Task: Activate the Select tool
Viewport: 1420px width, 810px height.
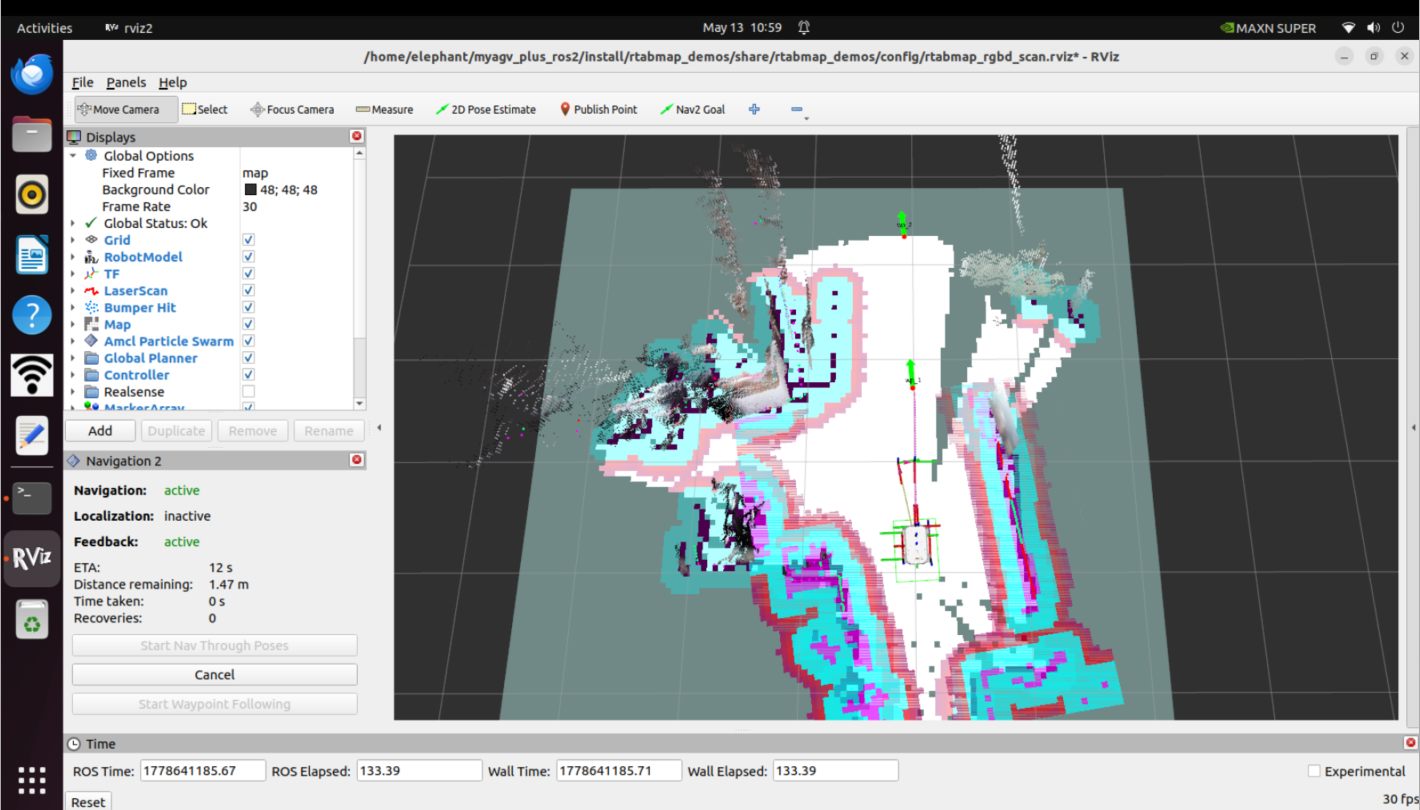Action: 205,109
